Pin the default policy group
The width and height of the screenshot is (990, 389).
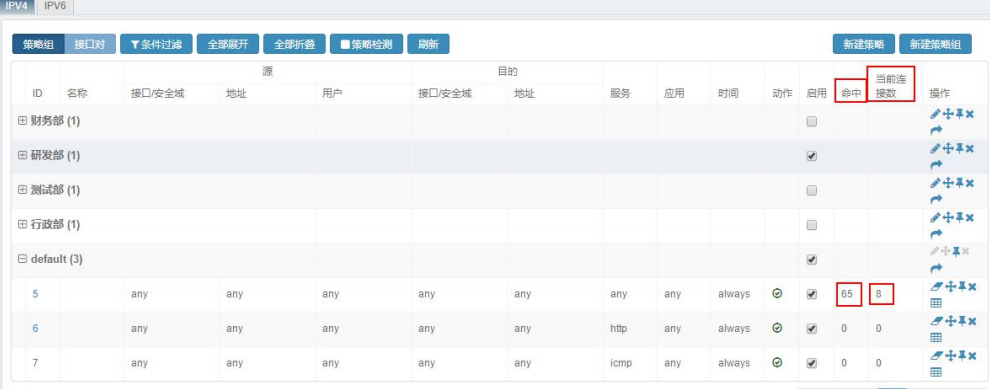coord(956,251)
